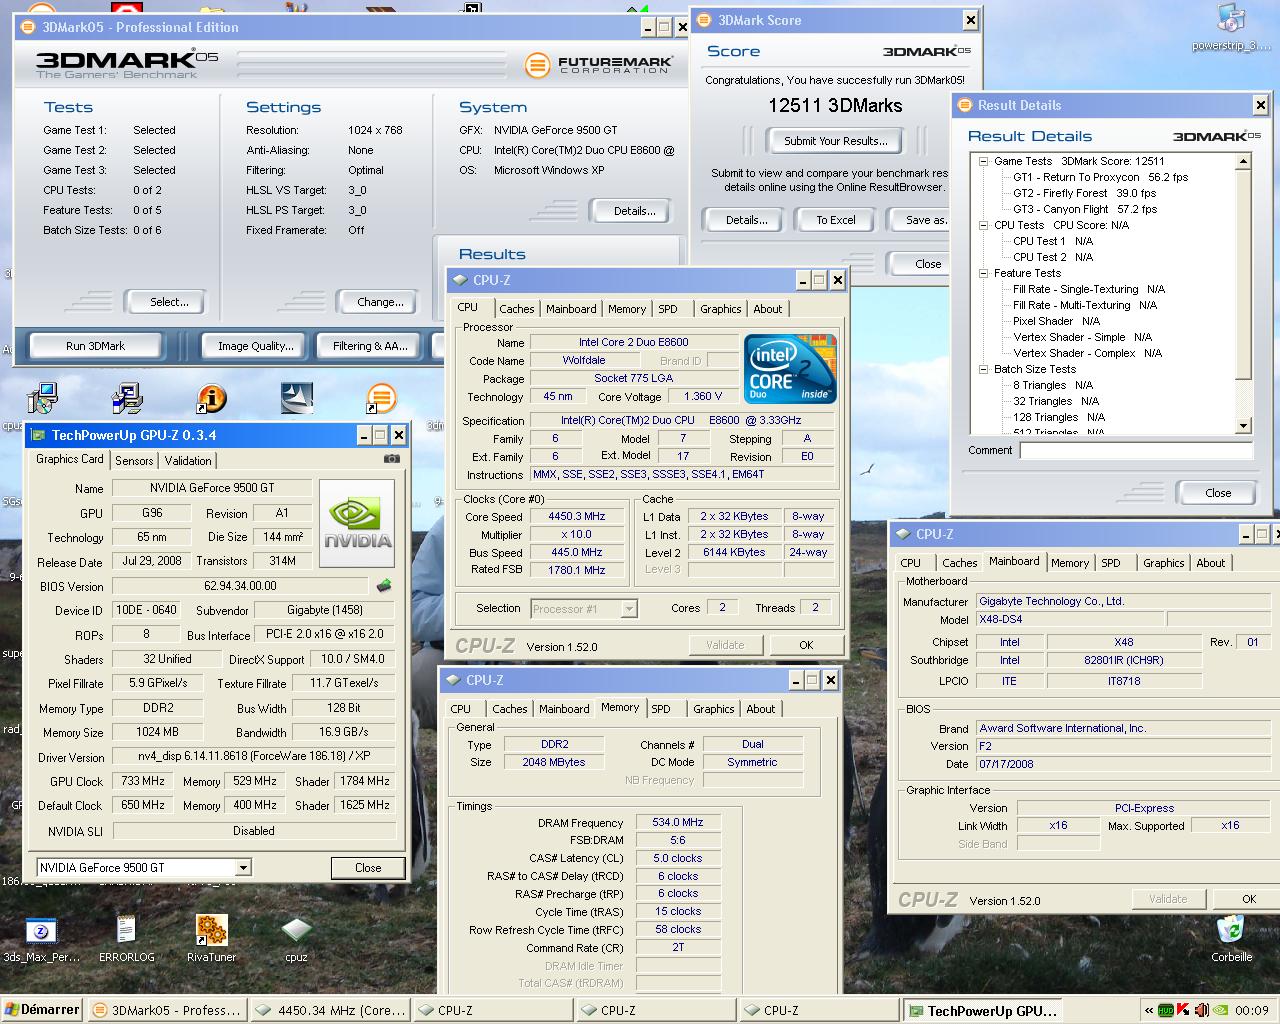This screenshot has width=1280, height=1024.
Task: Click the '12511 3DMarks' score text
Action: pos(835,106)
